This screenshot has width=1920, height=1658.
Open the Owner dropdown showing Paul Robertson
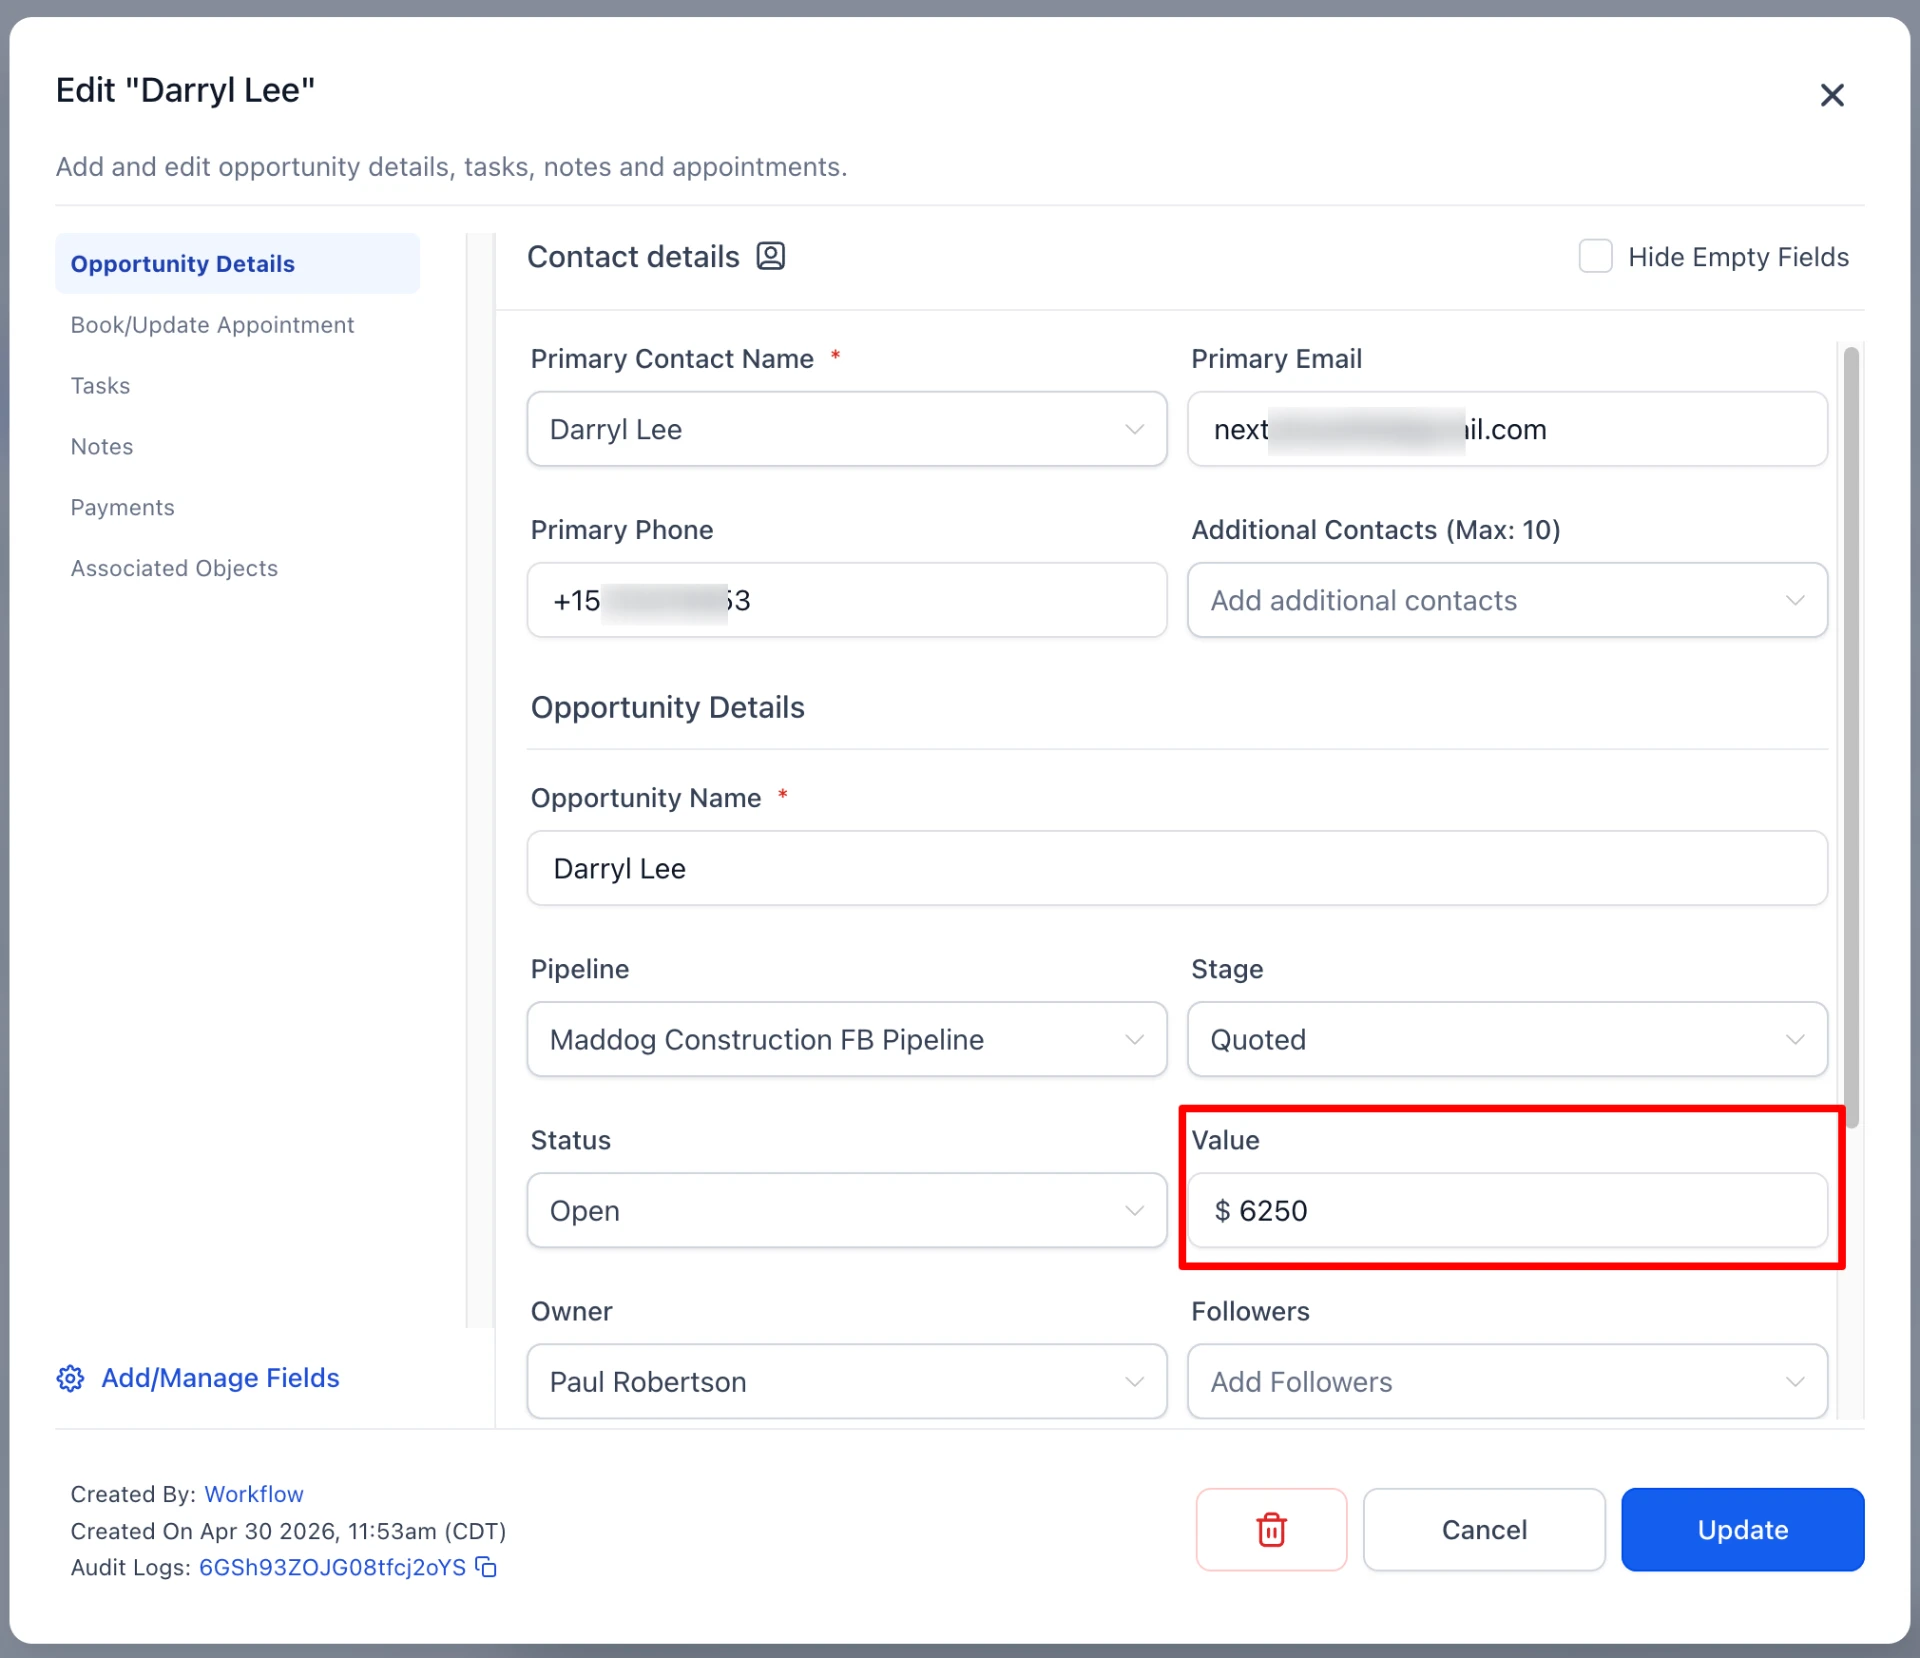pyautogui.click(x=847, y=1381)
